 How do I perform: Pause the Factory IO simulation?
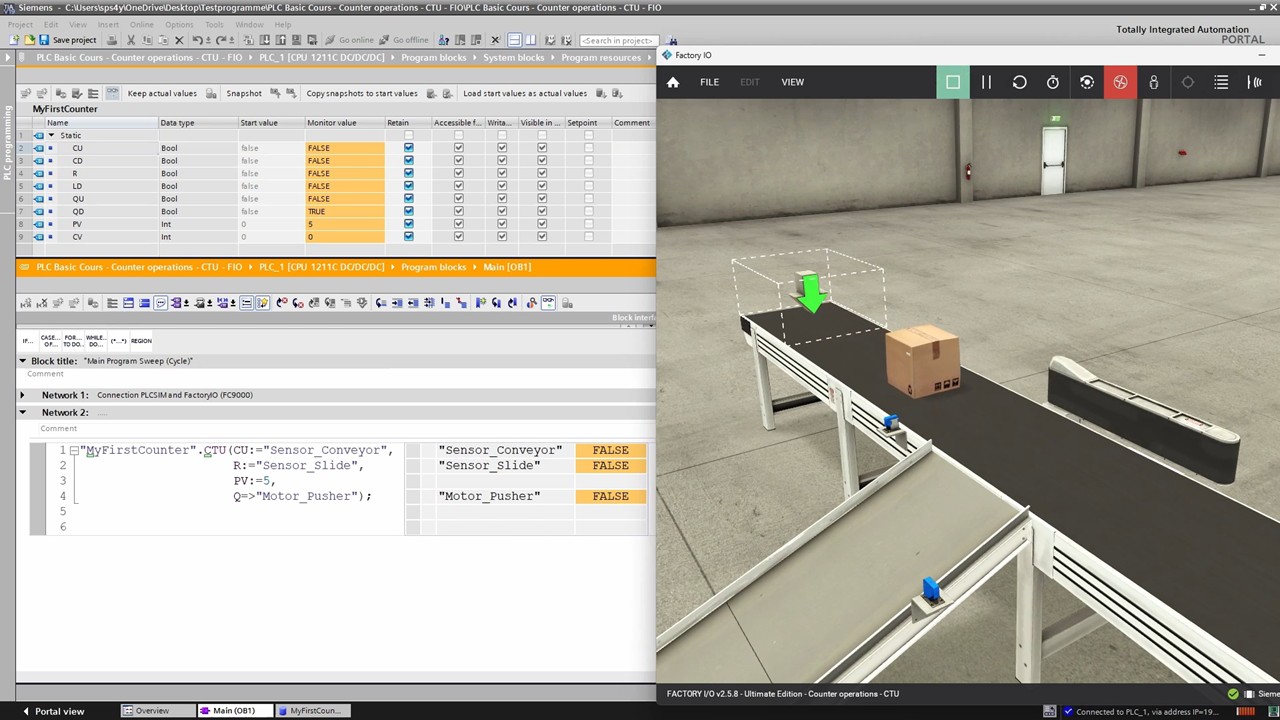tap(986, 82)
